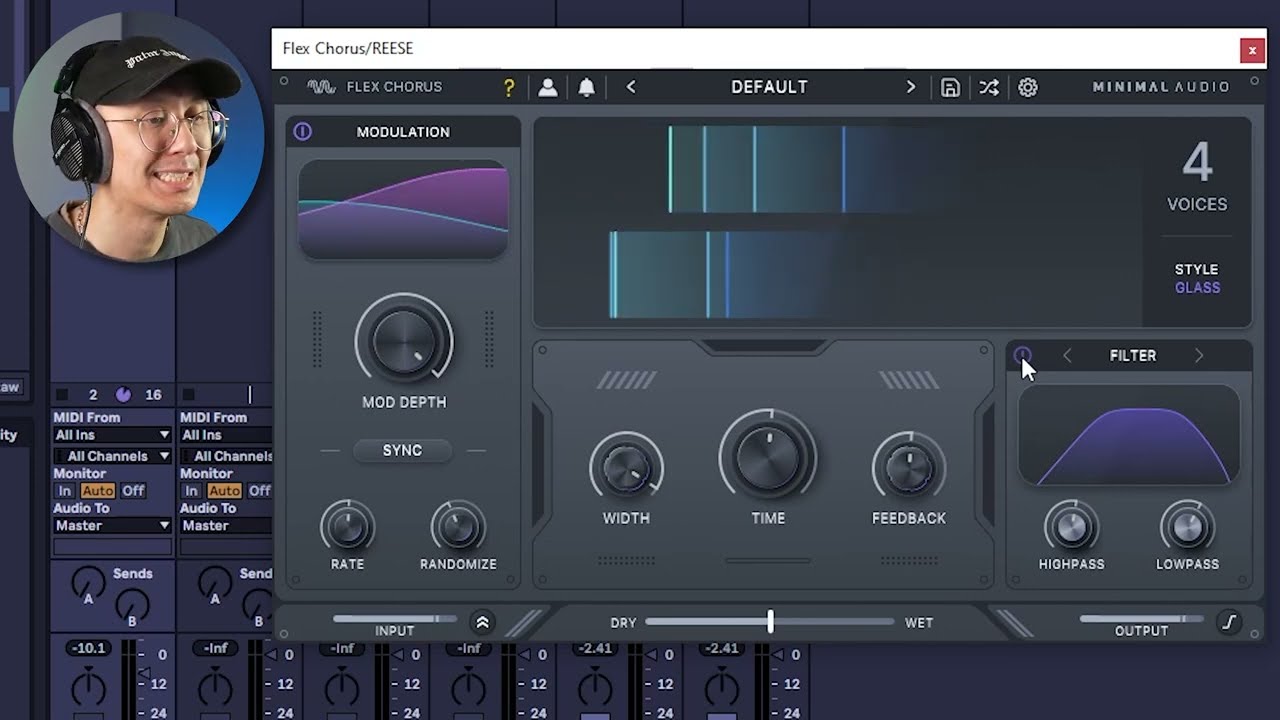Click the Flex Chorus waveform logo icon
1280x720 pixels.
tap(321, 87)
